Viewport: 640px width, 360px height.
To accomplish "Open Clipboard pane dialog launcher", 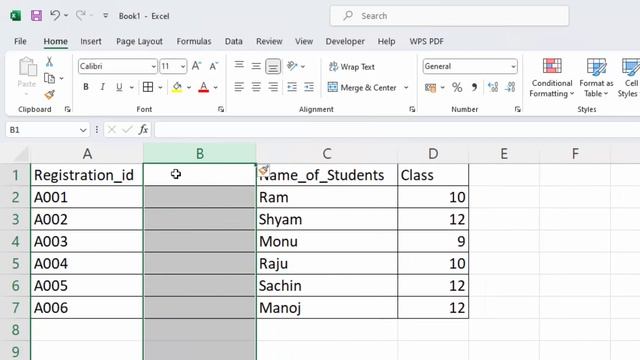I will point(68,109).
